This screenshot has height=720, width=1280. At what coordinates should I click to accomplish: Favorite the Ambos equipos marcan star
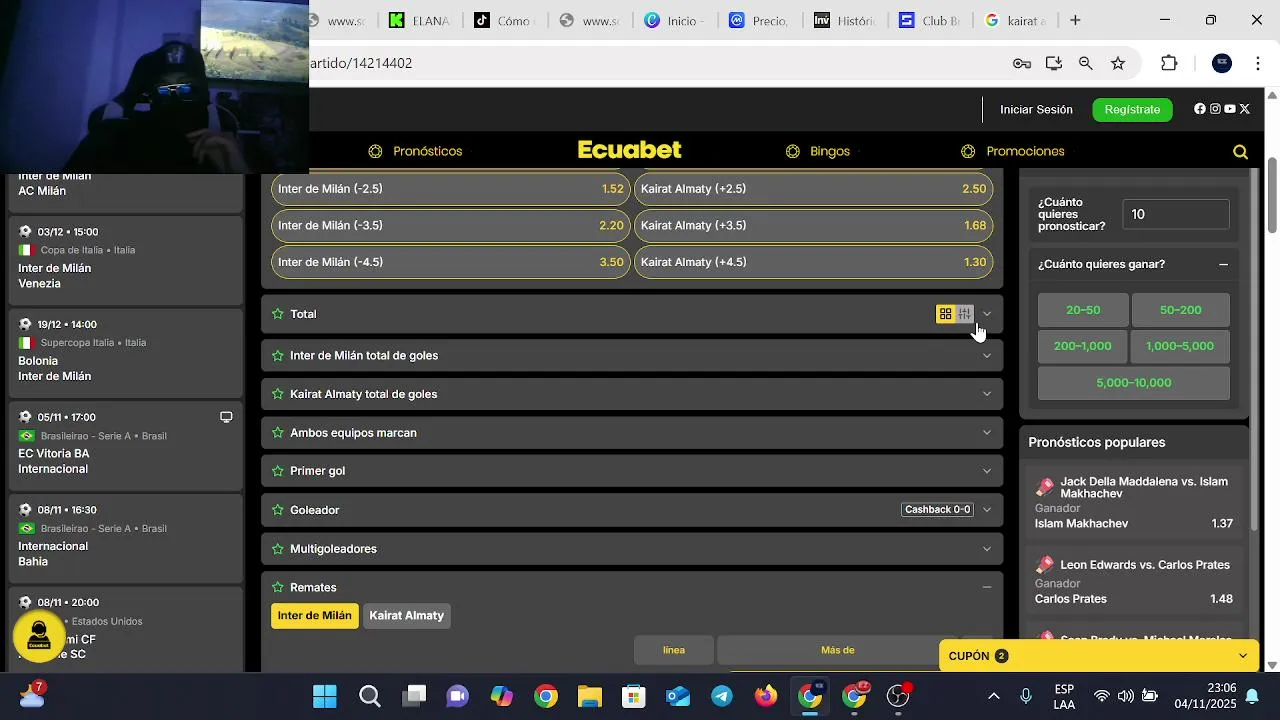click(278, 433)
